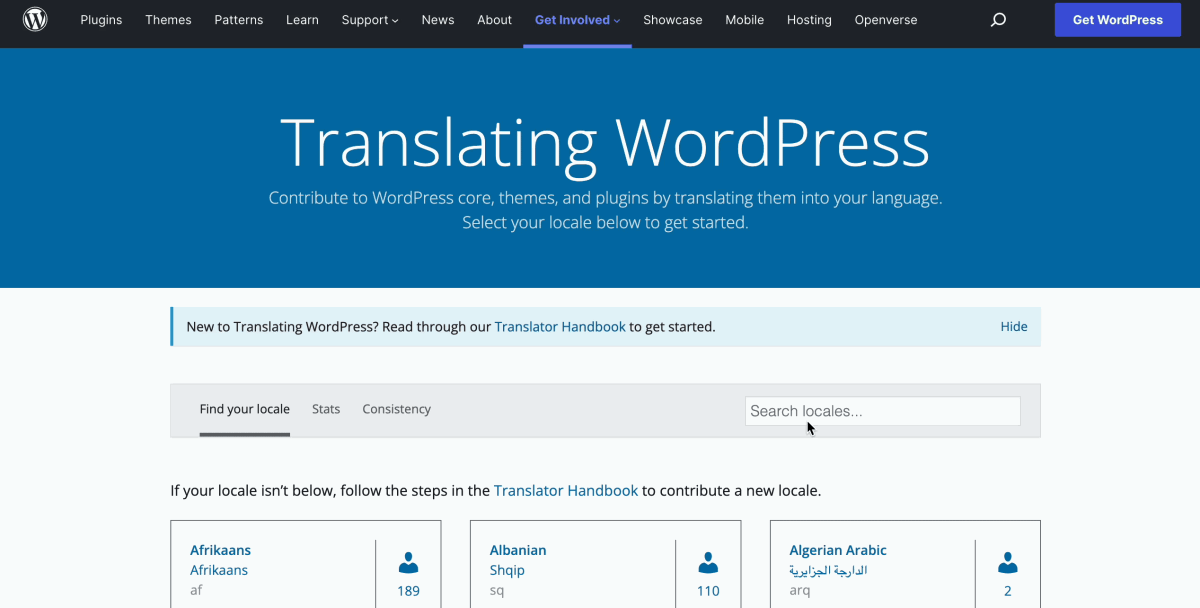The image size is (1200, 608).
Task: Open the News menu item
Action: tap(438, 20)
